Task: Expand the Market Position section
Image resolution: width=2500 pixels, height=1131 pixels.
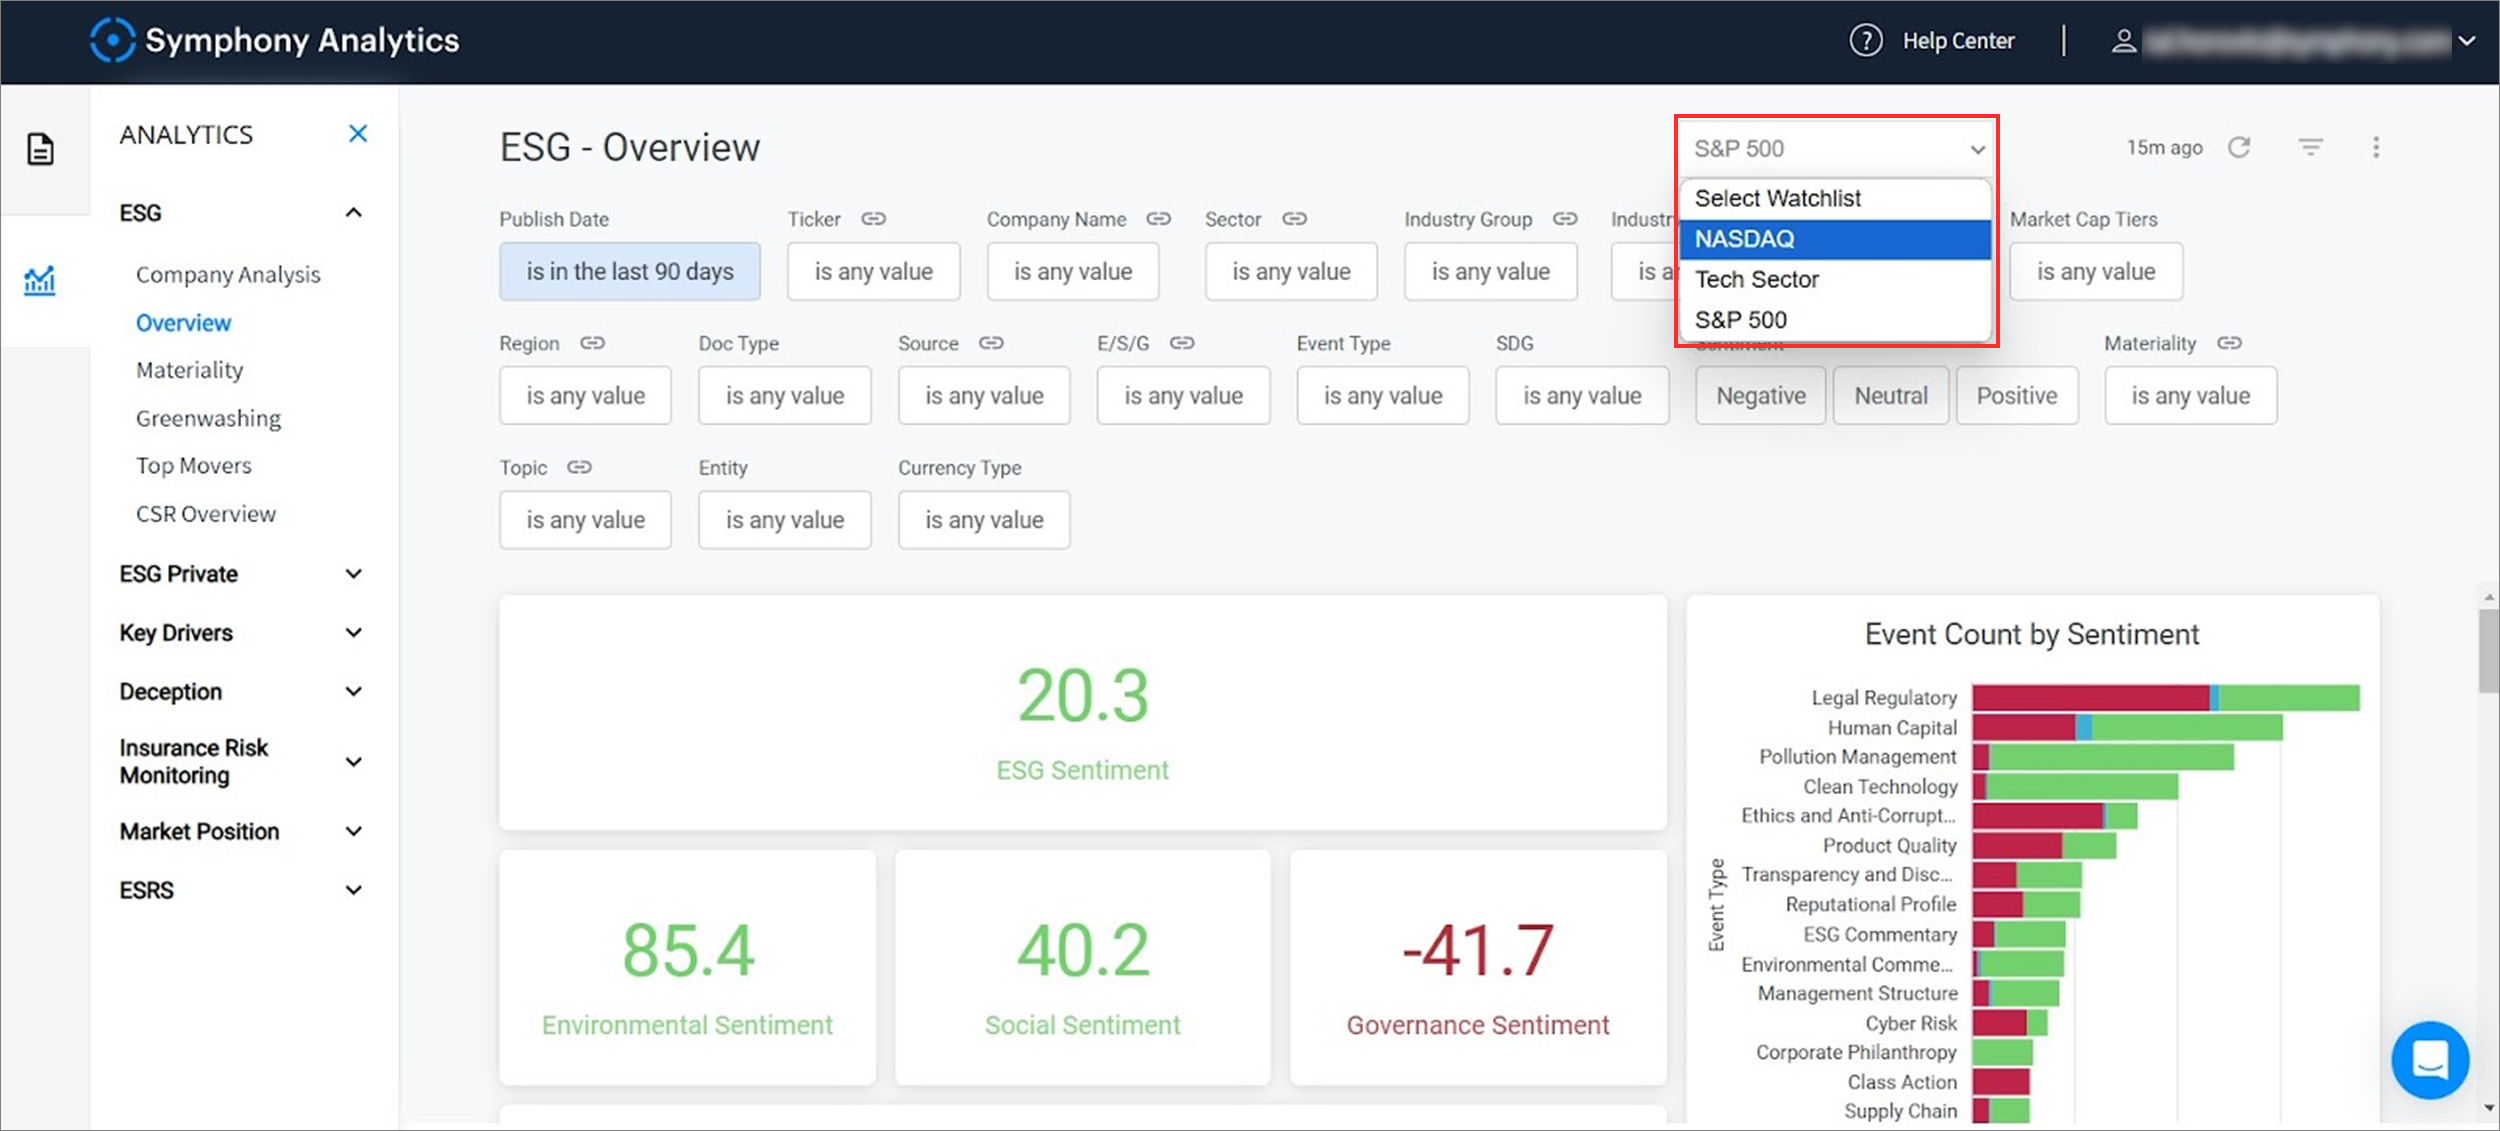Action: point(353,832)
